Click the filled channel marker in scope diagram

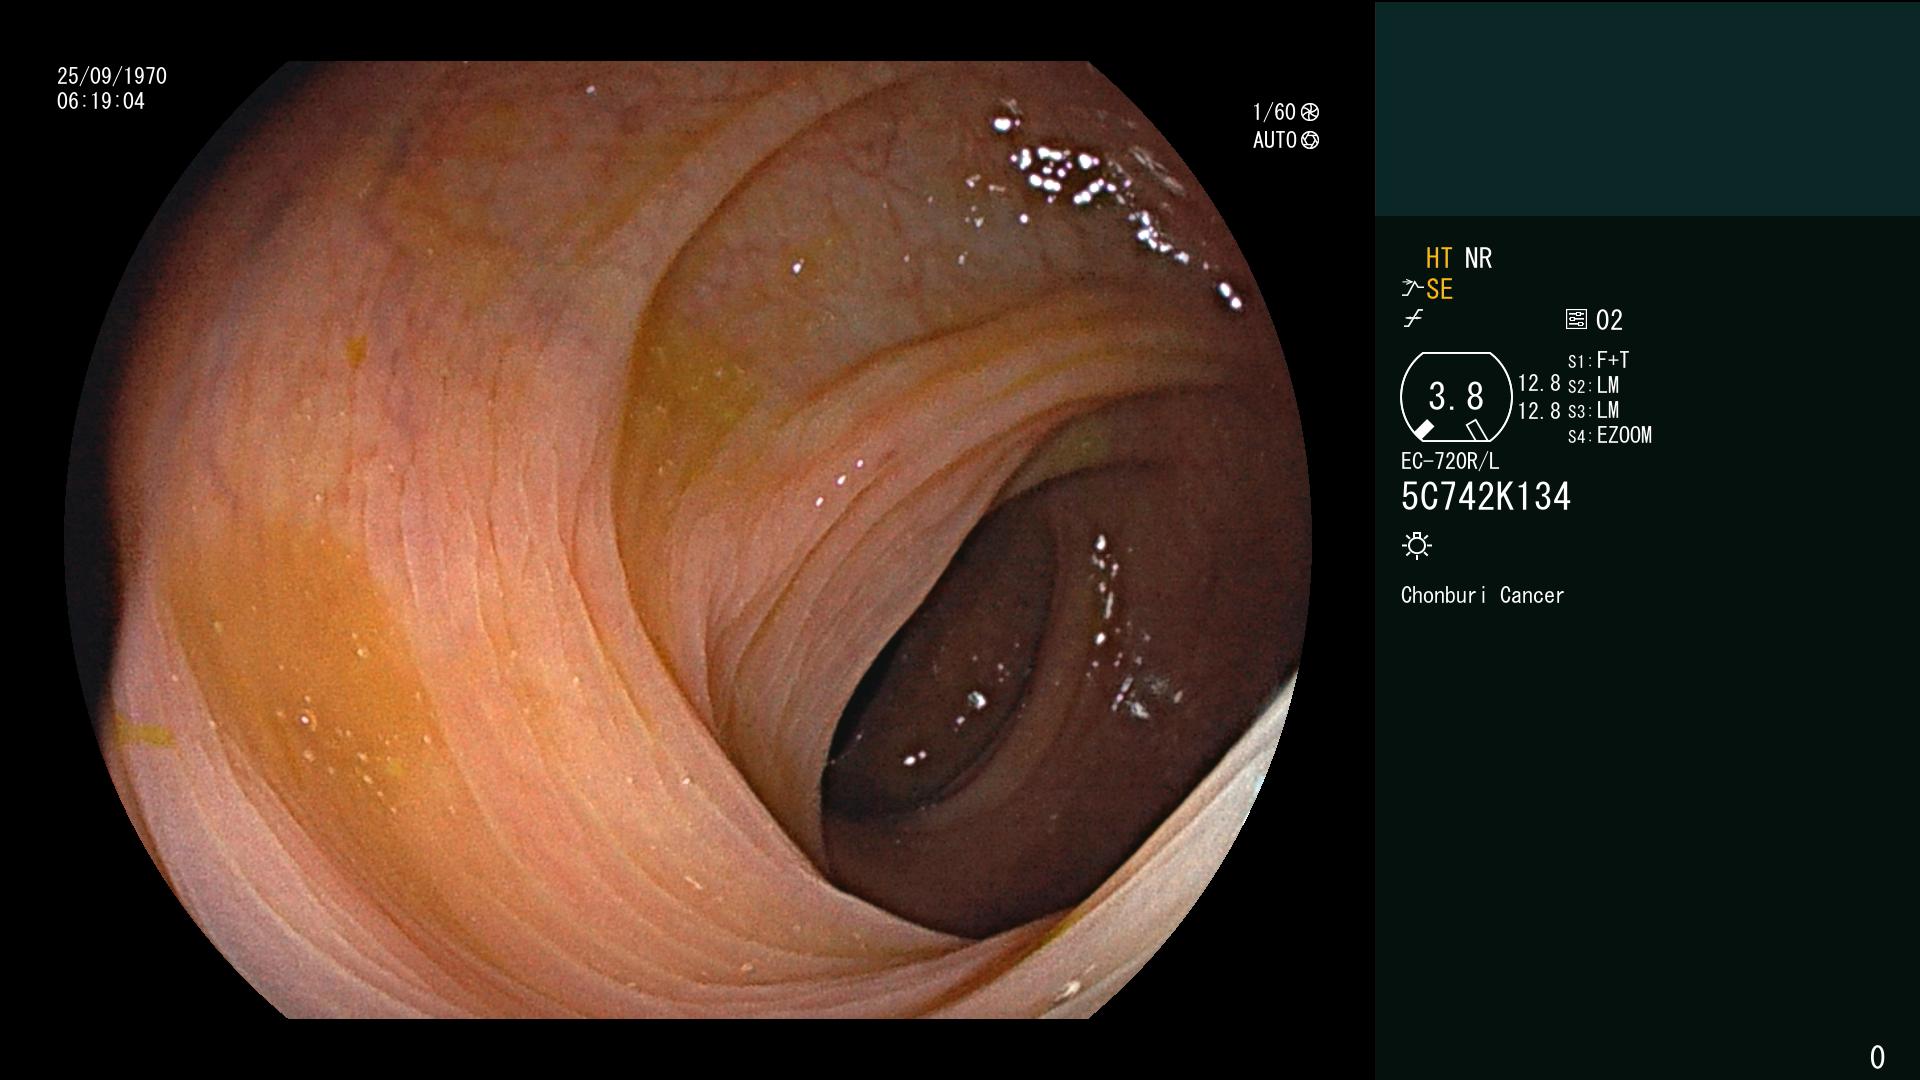pos(1422,430)
